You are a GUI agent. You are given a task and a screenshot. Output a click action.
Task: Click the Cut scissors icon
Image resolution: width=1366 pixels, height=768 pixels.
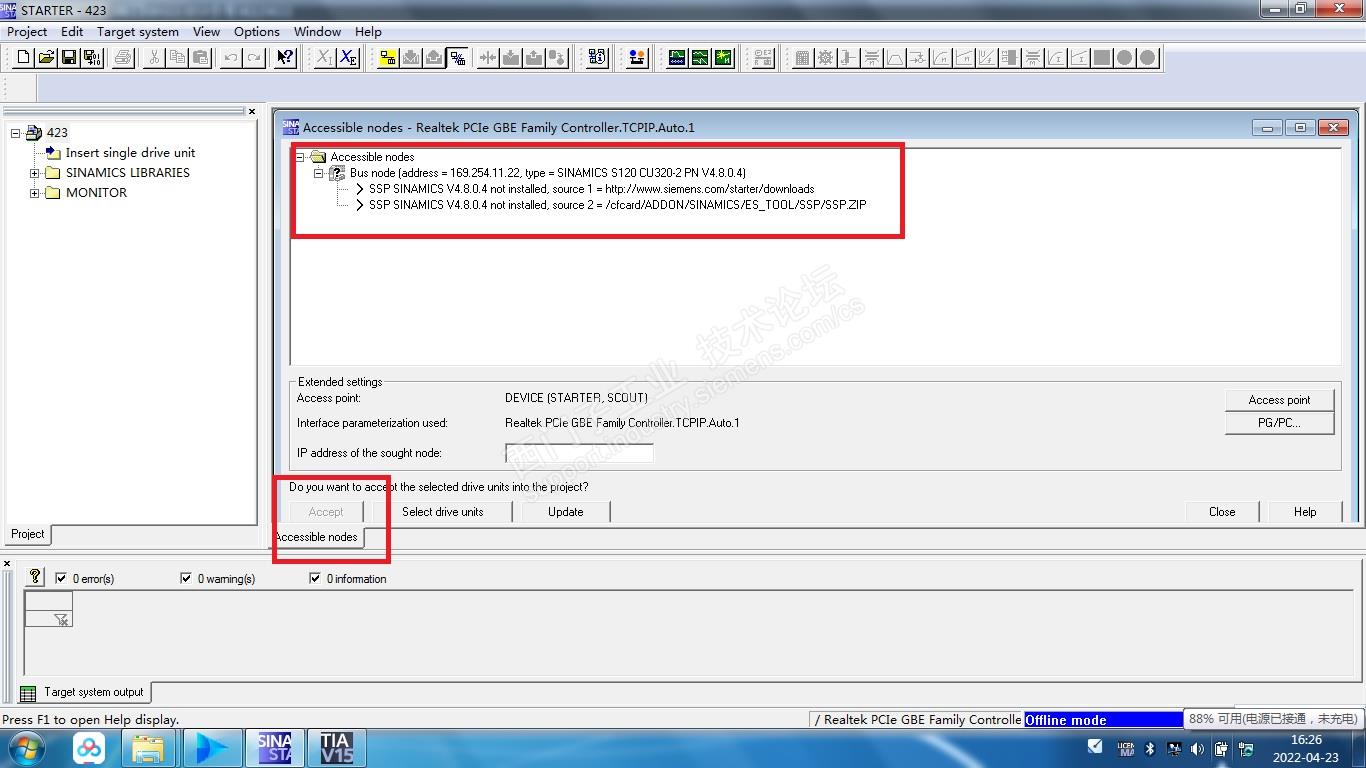(154, 58)
